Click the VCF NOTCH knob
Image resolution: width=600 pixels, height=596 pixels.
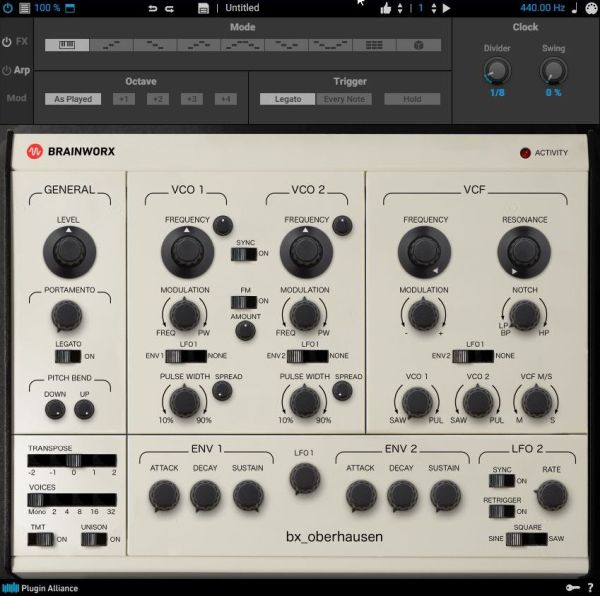(525, 314)
